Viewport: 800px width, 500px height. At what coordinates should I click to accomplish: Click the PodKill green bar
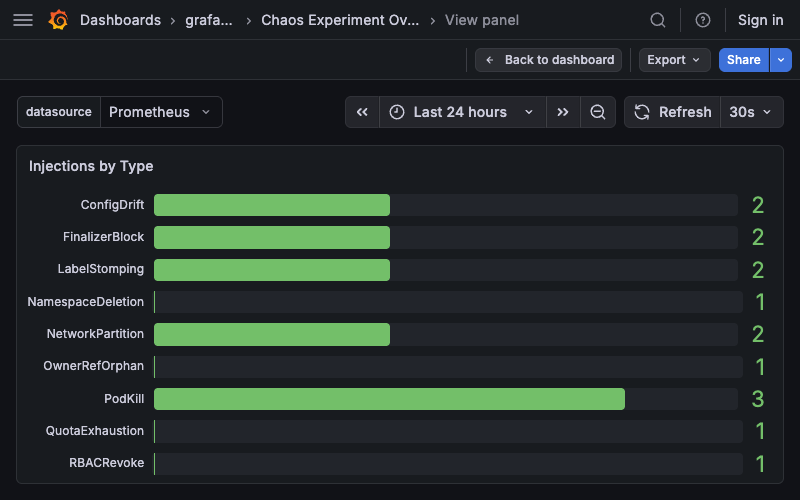[389, 399]
